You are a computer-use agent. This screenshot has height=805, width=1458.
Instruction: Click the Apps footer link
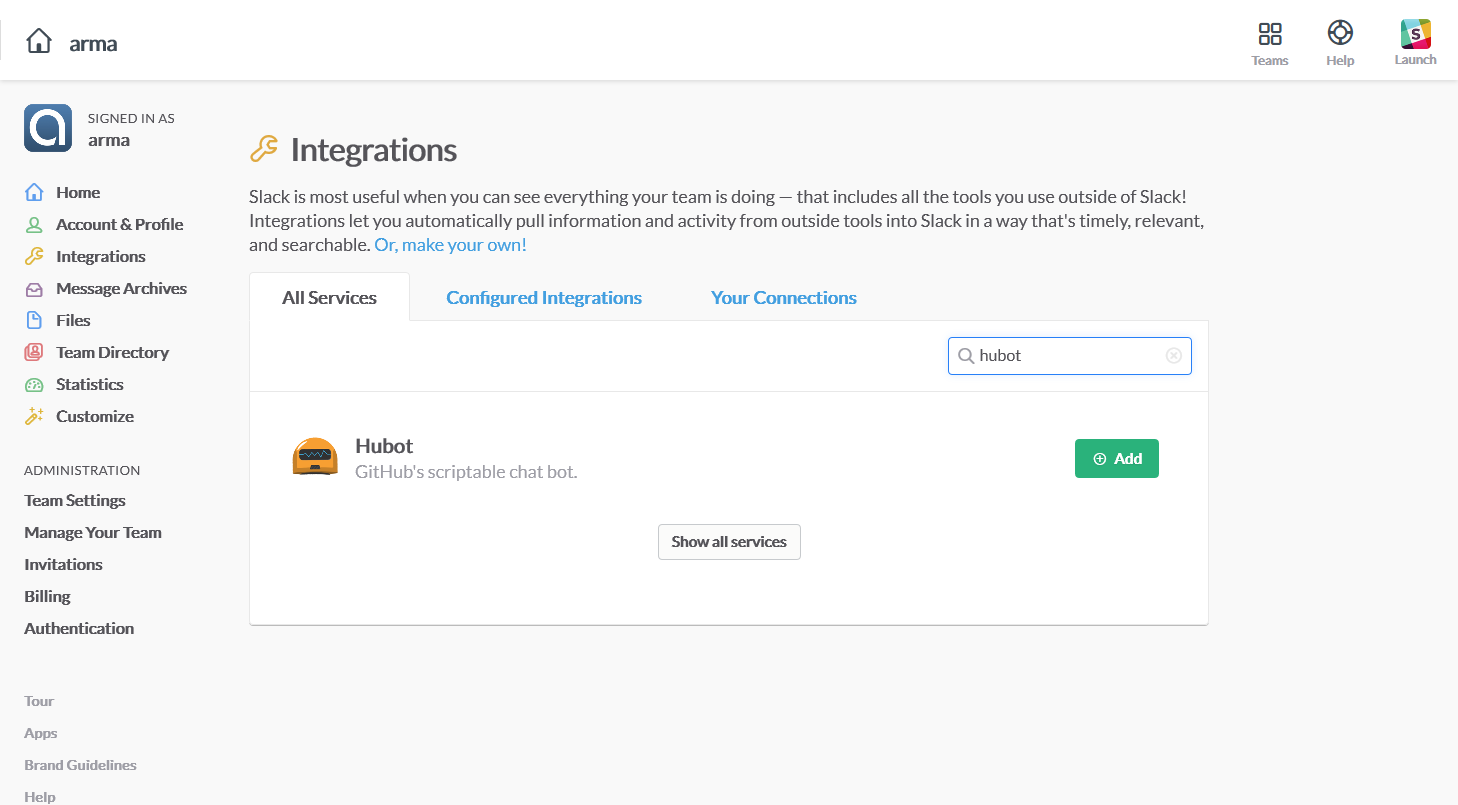[41, 733]
